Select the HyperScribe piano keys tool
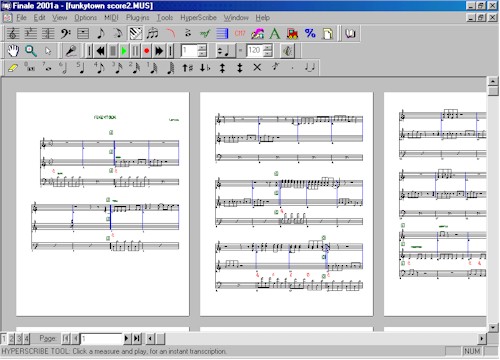 pyautogui.click(x=135, y=33)
